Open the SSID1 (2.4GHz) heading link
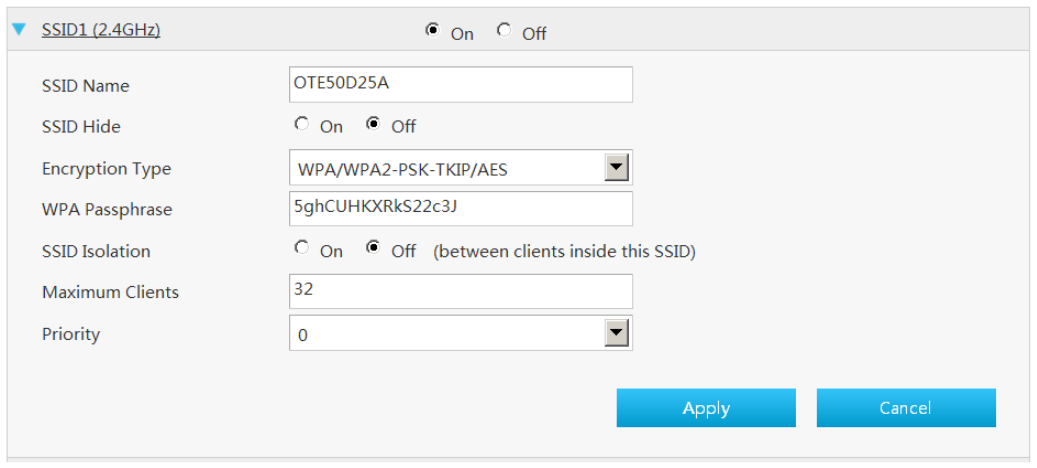The image size is (1037, 468). point(101,30)
